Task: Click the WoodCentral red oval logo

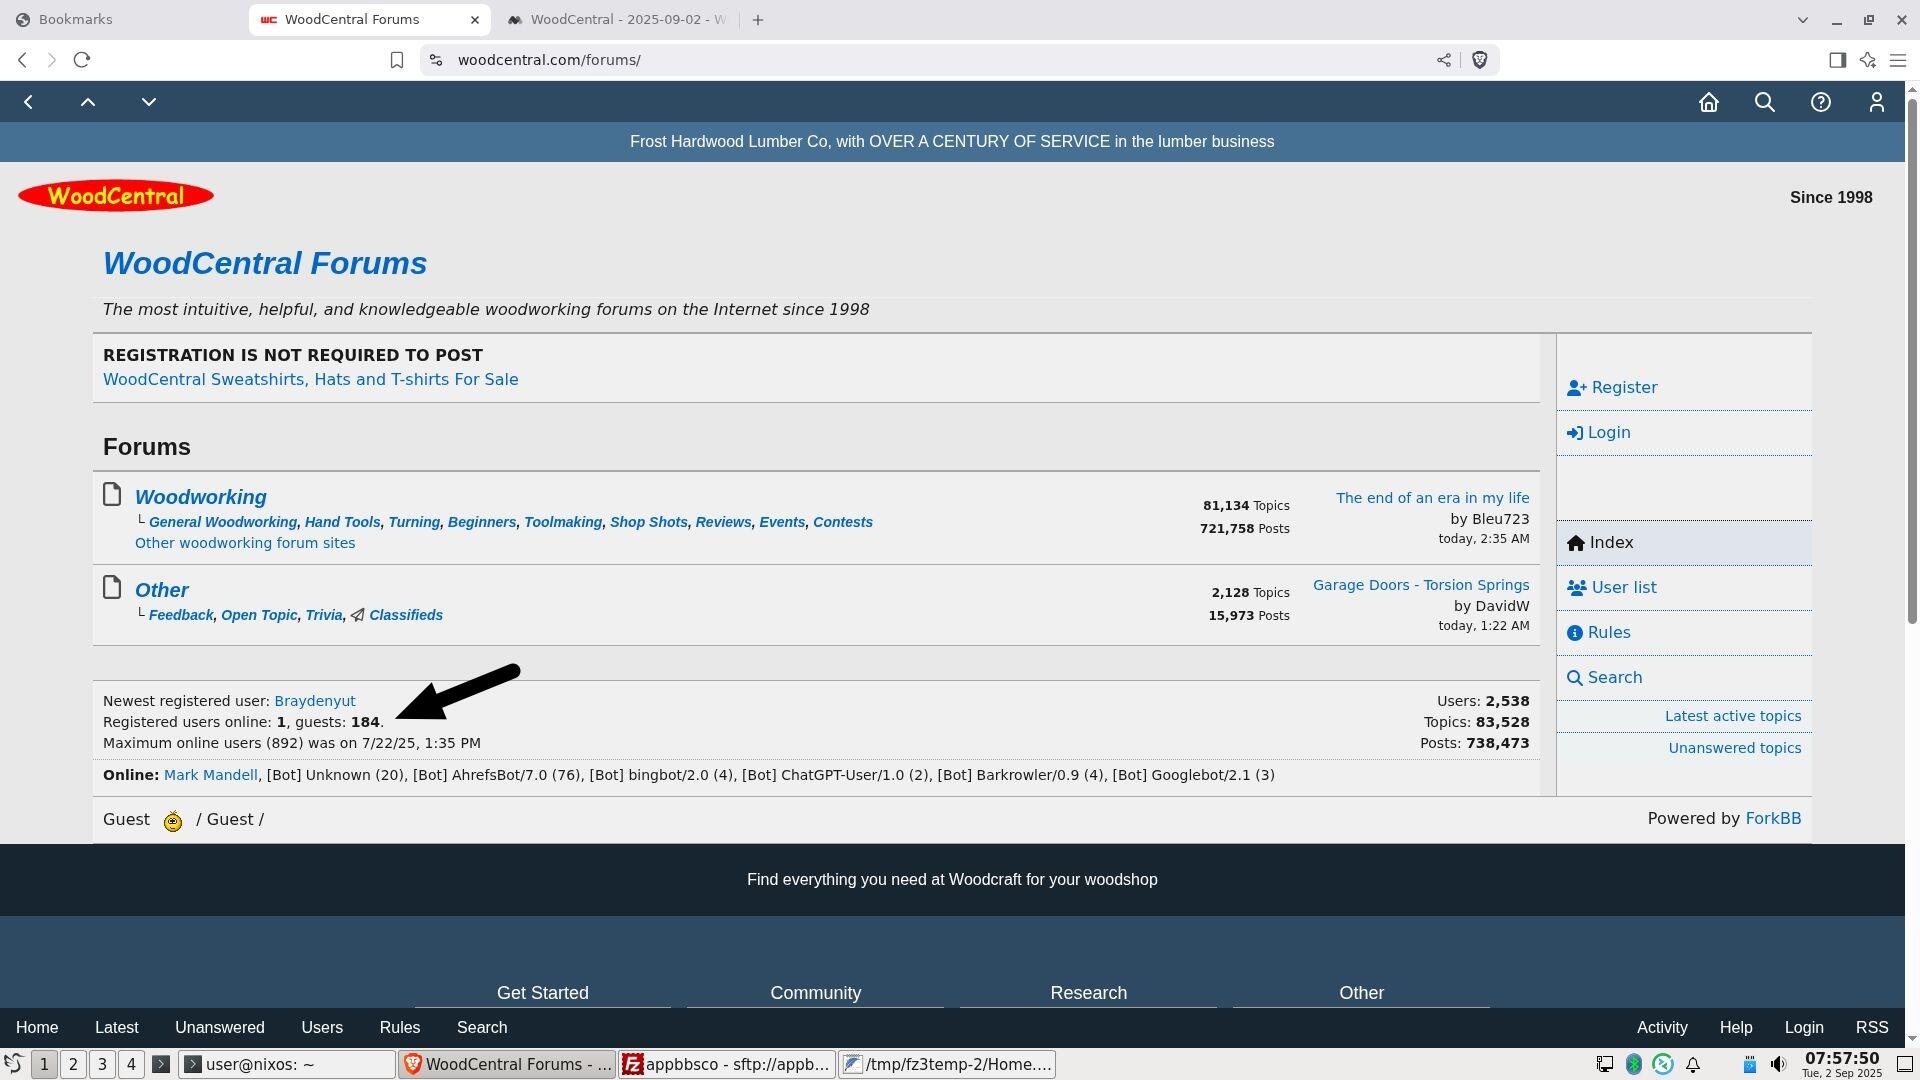Action: click(x=116, y=196)
